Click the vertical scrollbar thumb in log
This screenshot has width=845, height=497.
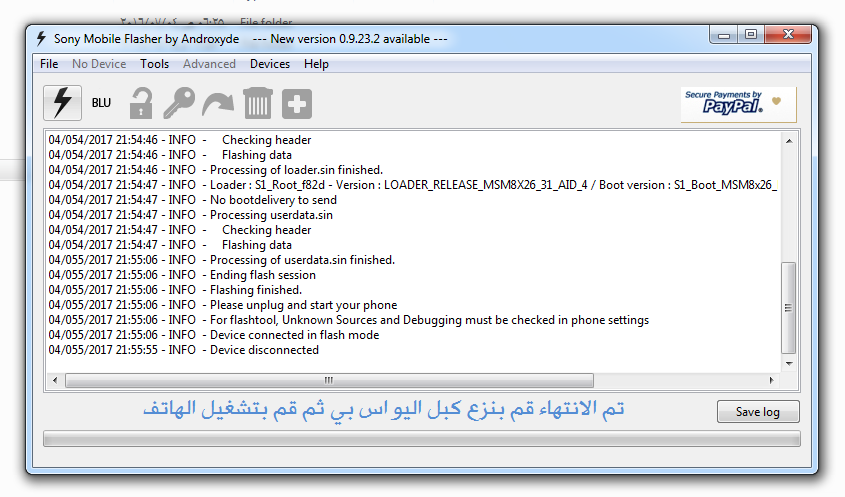coord(789,308)
